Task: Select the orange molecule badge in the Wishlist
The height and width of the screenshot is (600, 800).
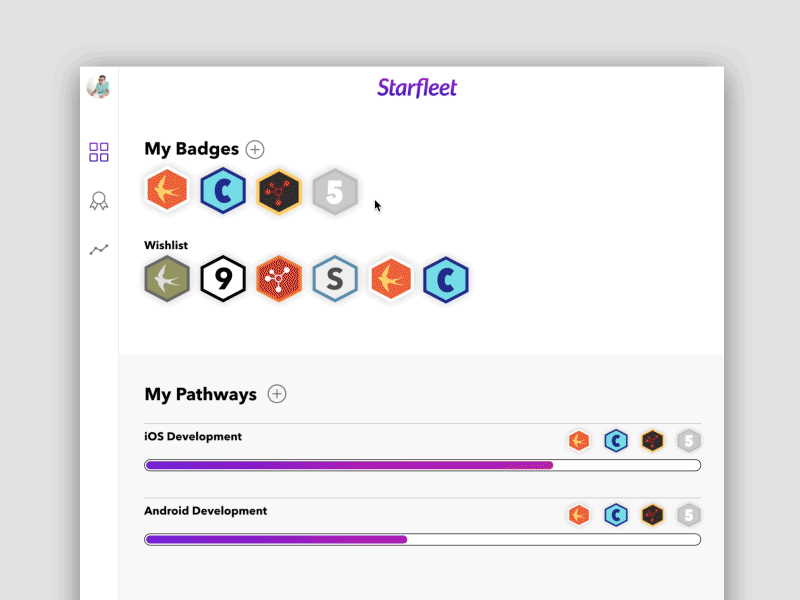Action: tap(279, 279)
